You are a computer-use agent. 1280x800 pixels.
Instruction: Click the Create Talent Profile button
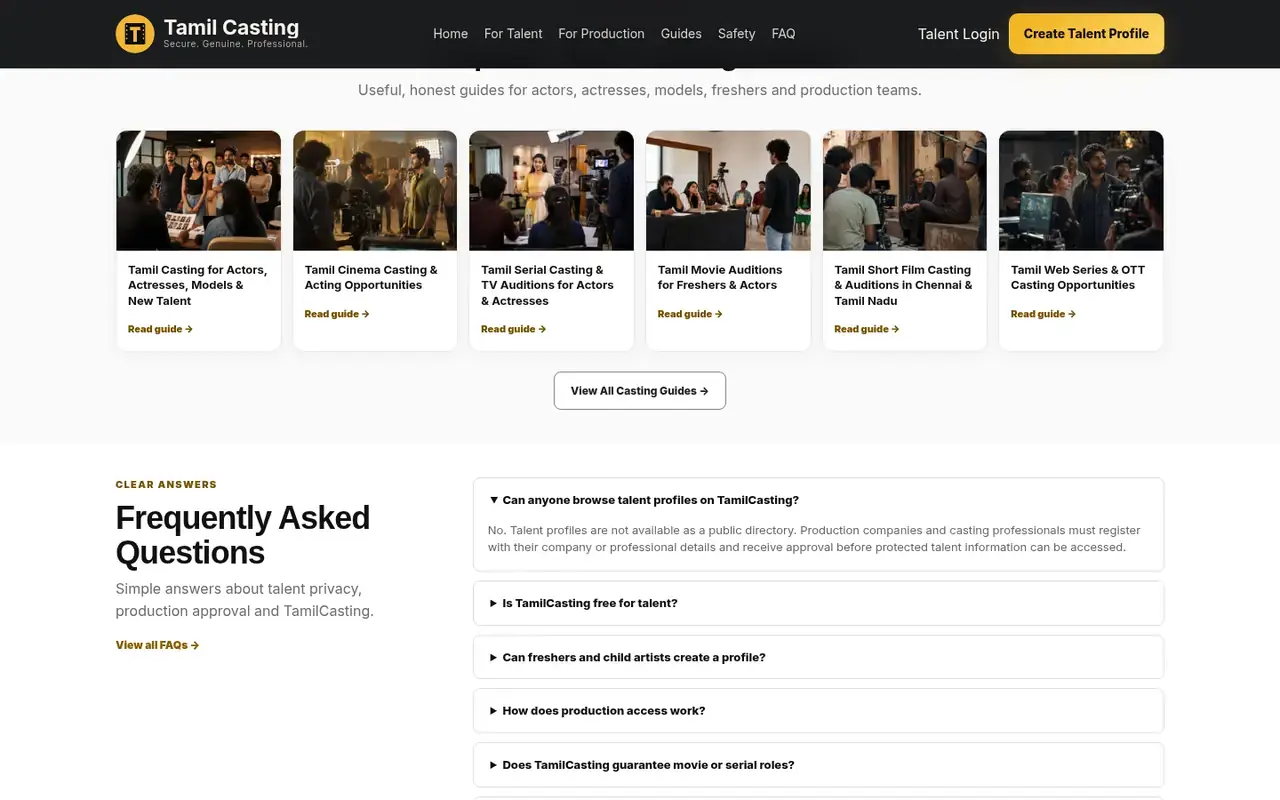pos(1086,33)
